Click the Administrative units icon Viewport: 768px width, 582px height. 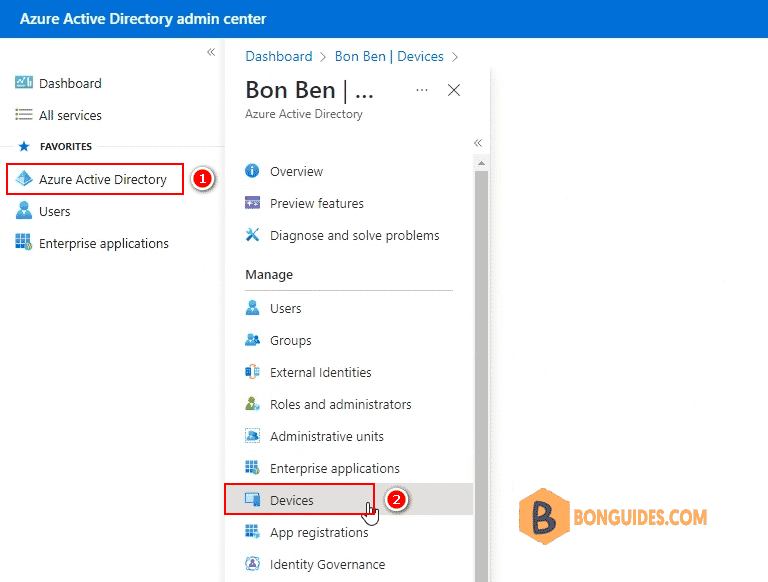coord(252,436)
